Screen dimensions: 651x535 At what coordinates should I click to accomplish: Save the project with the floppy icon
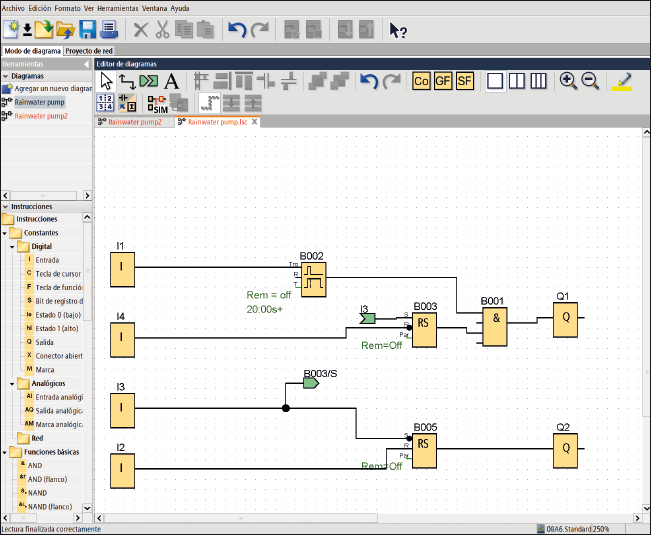click(x=88, y=29)
